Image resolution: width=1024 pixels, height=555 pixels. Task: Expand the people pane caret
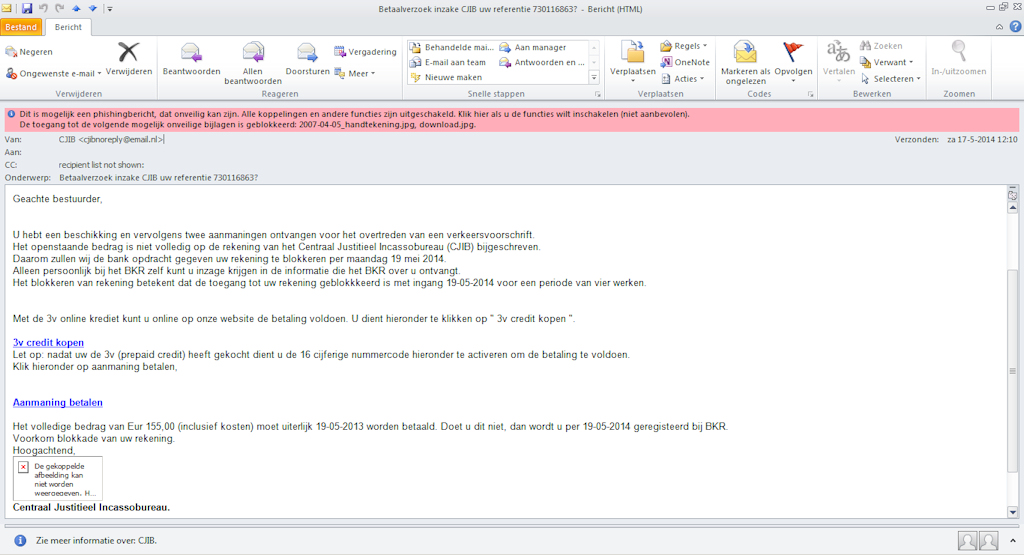coord(1012,541)
